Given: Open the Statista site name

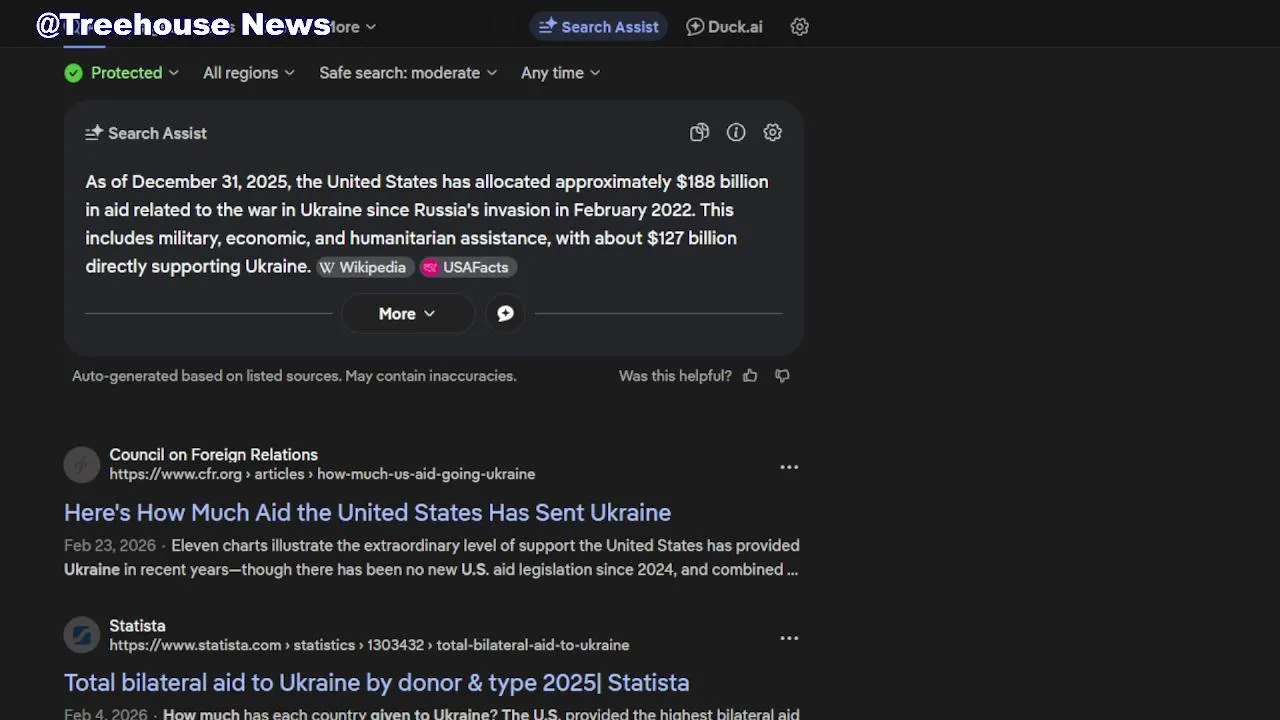Looking at the screenshot, I should coord(137,625).
